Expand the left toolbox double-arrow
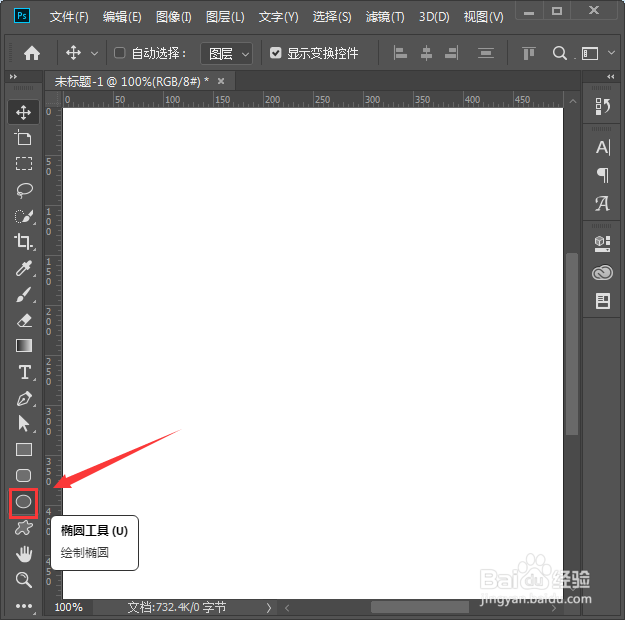 tap(13, 77)
